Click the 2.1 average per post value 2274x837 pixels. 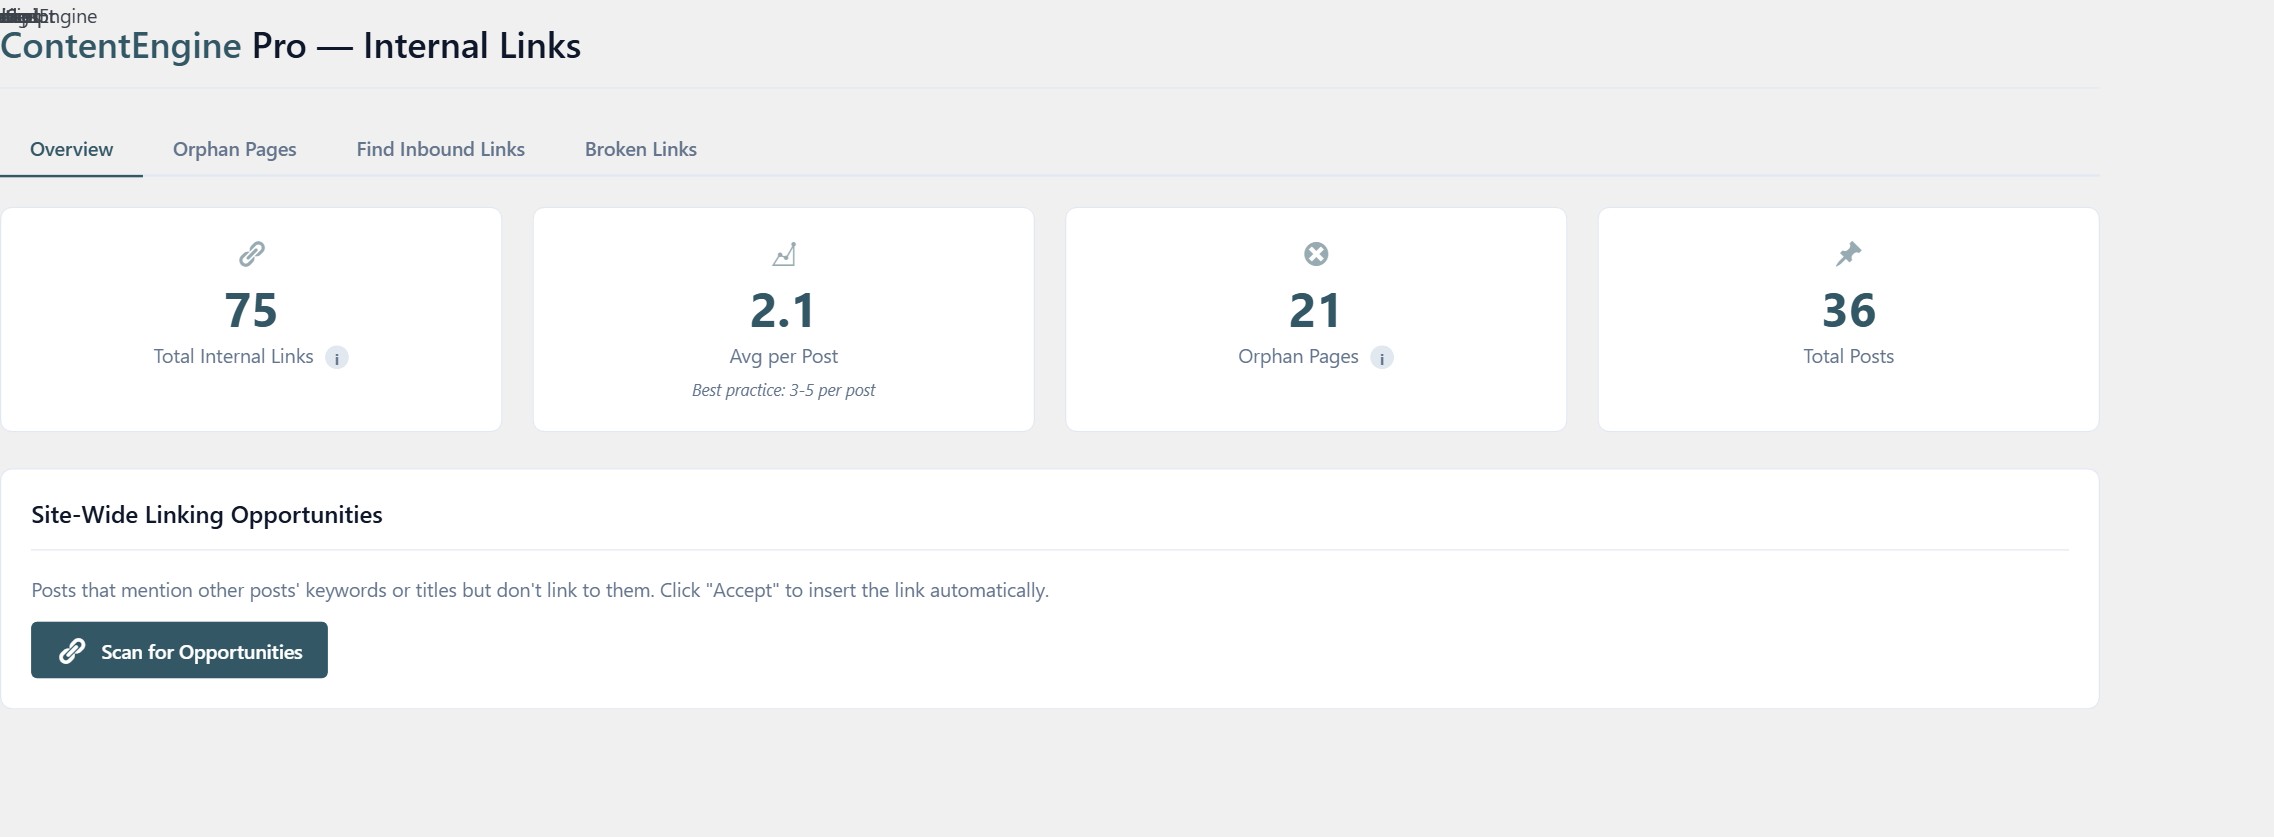(x=783, y=310)
